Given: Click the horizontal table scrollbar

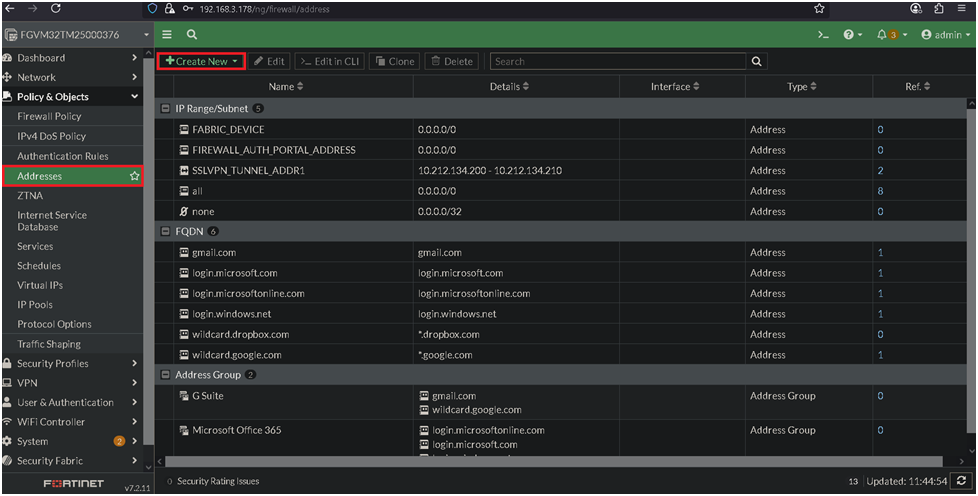Looking at the screenshot, I should point(554,461).
